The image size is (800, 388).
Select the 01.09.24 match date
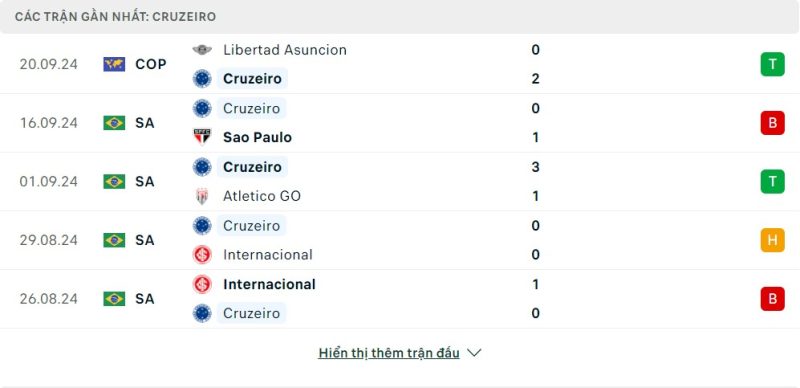click(48, 182)
